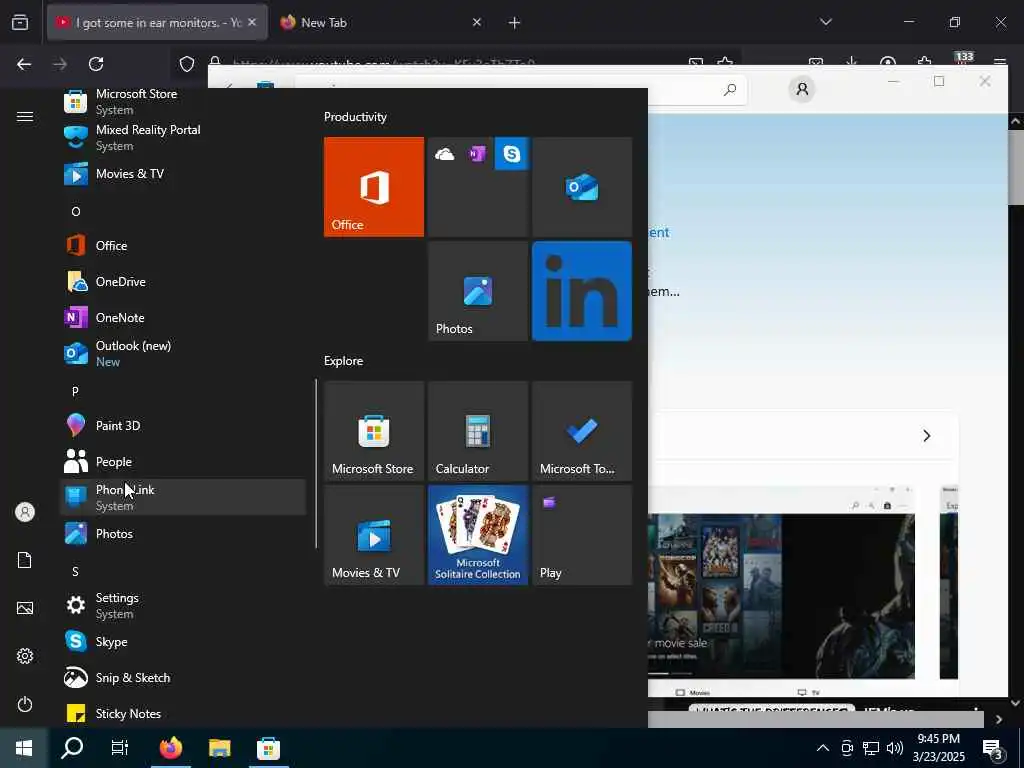This screenshot has width=1024, height=768.
Task: Open Snip & Sketch
Action: (x=183, y=677)
